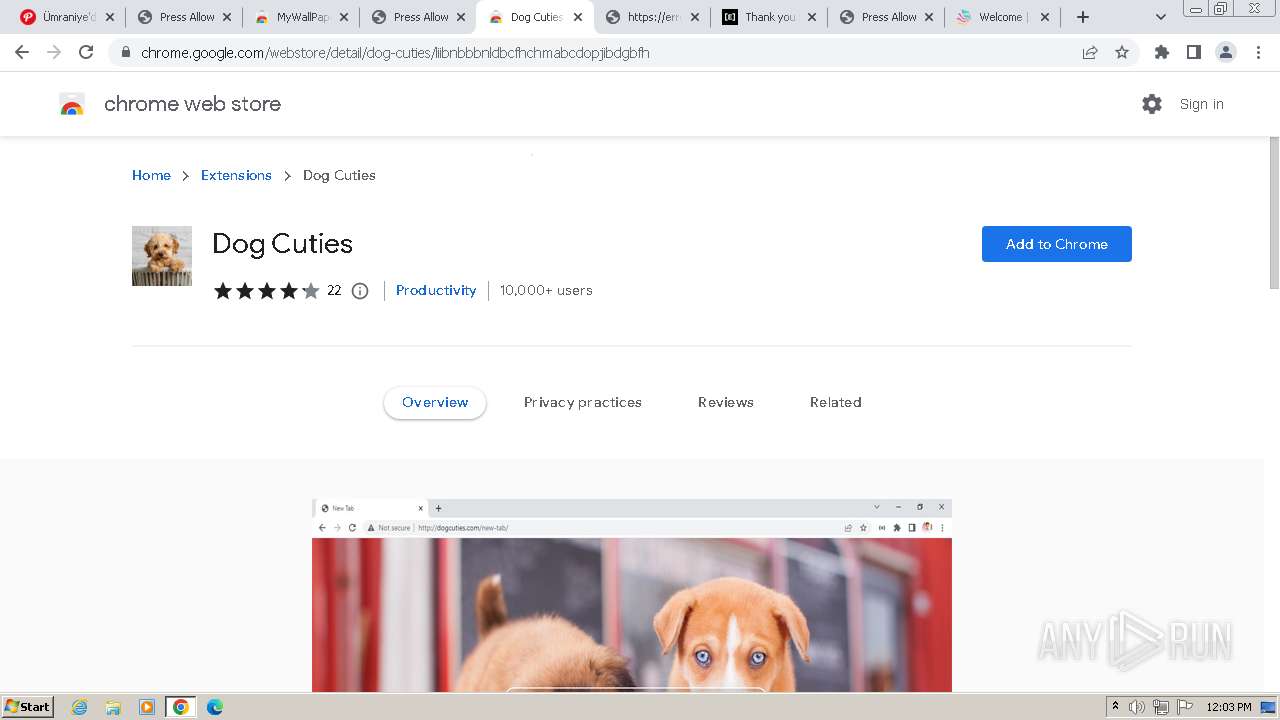Go back with browser back arrow
Image resolution: width=1280 pixels, height=720 pixels.
[22, 52]
